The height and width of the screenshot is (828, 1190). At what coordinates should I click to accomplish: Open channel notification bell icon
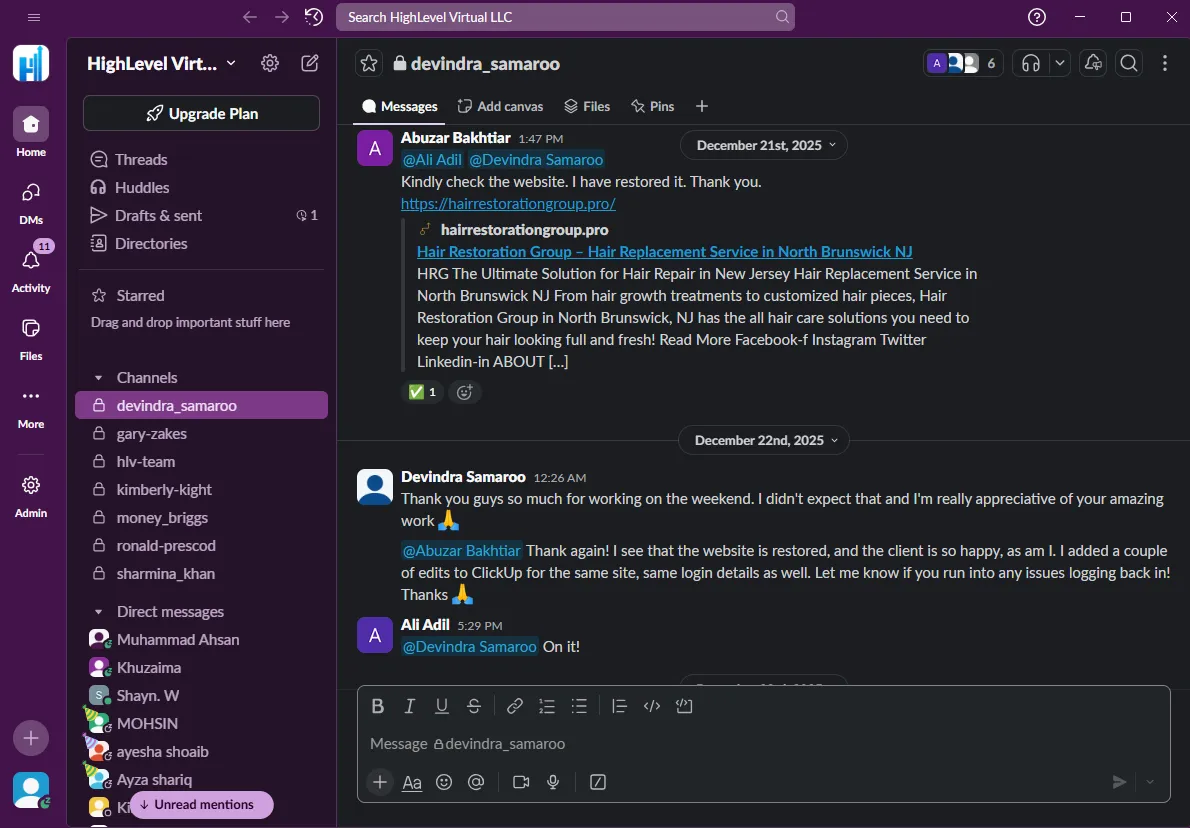[1094, 63]
